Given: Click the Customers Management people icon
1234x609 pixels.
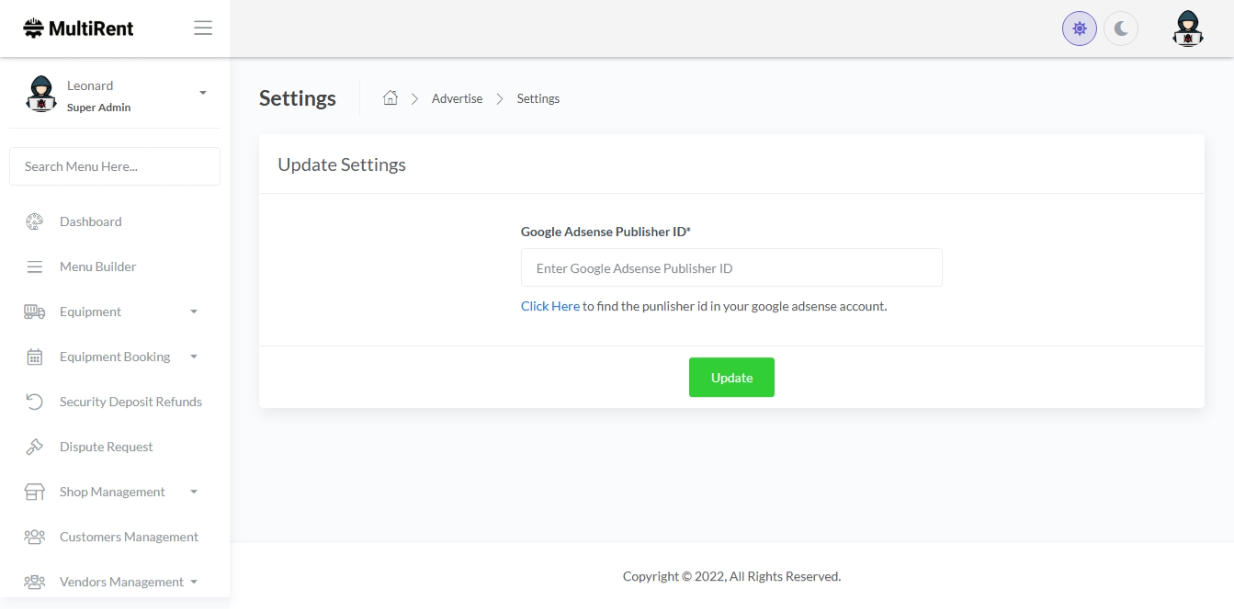Looking at the screenshot, I should [34, 537].
